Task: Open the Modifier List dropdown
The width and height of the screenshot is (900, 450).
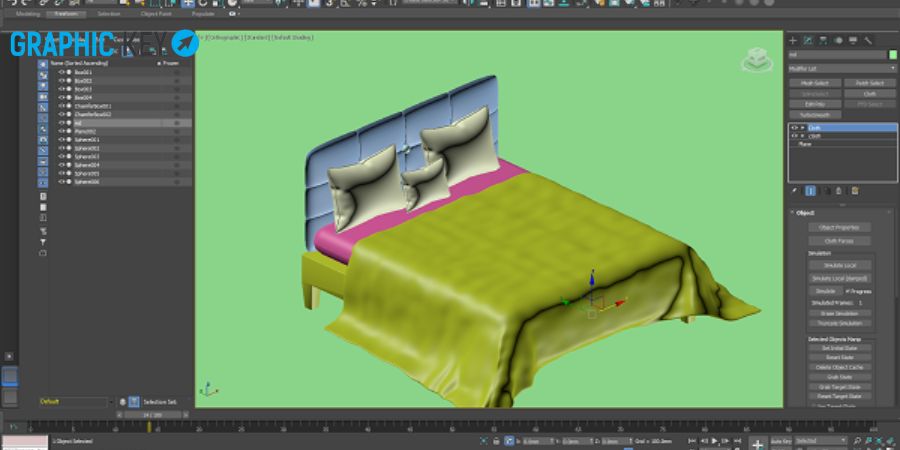Action: (842, 68)
